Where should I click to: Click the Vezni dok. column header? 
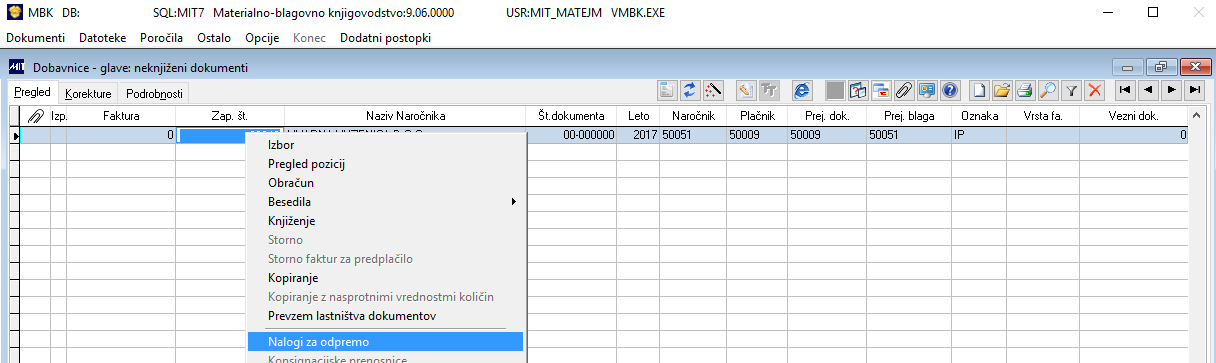point(1134,116)
